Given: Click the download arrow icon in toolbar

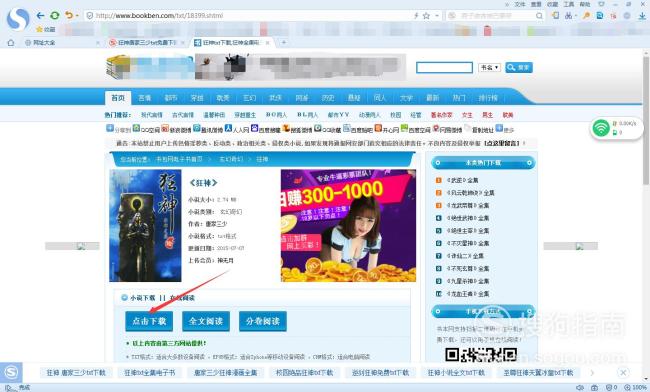Looking at the screenshot, I should (642, 16).
